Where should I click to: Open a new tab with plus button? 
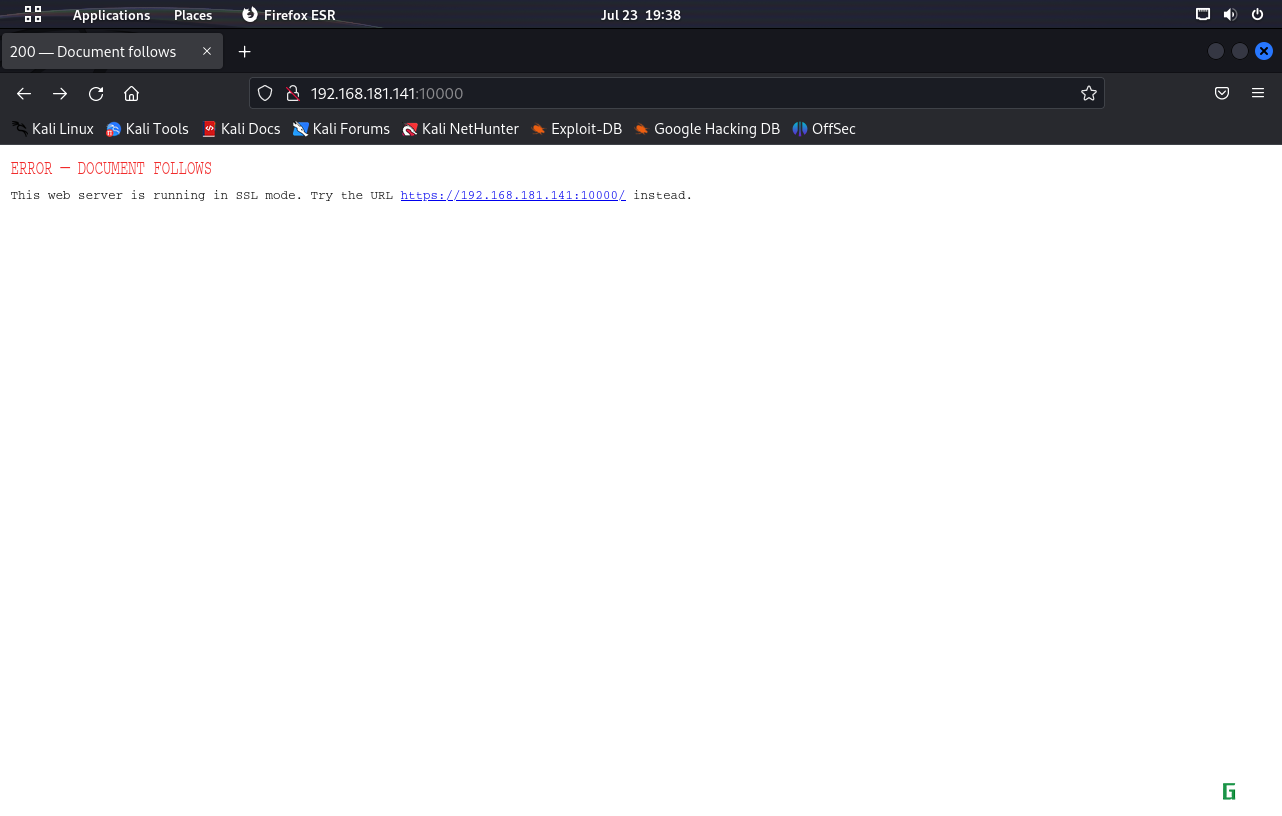(x=244, y=51)
